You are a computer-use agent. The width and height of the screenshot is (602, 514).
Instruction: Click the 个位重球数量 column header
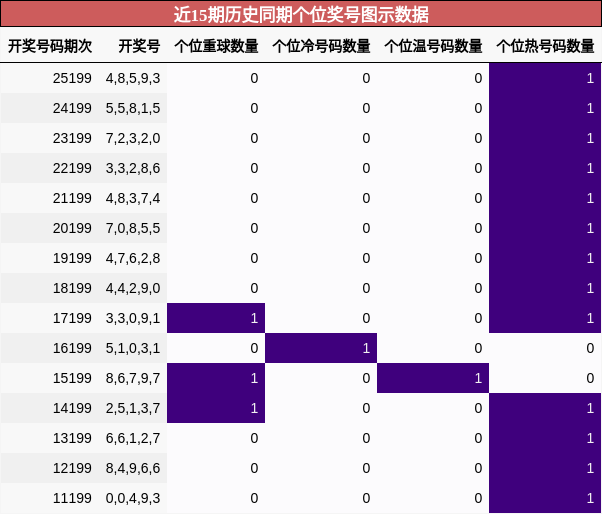(x=216, y=46)
